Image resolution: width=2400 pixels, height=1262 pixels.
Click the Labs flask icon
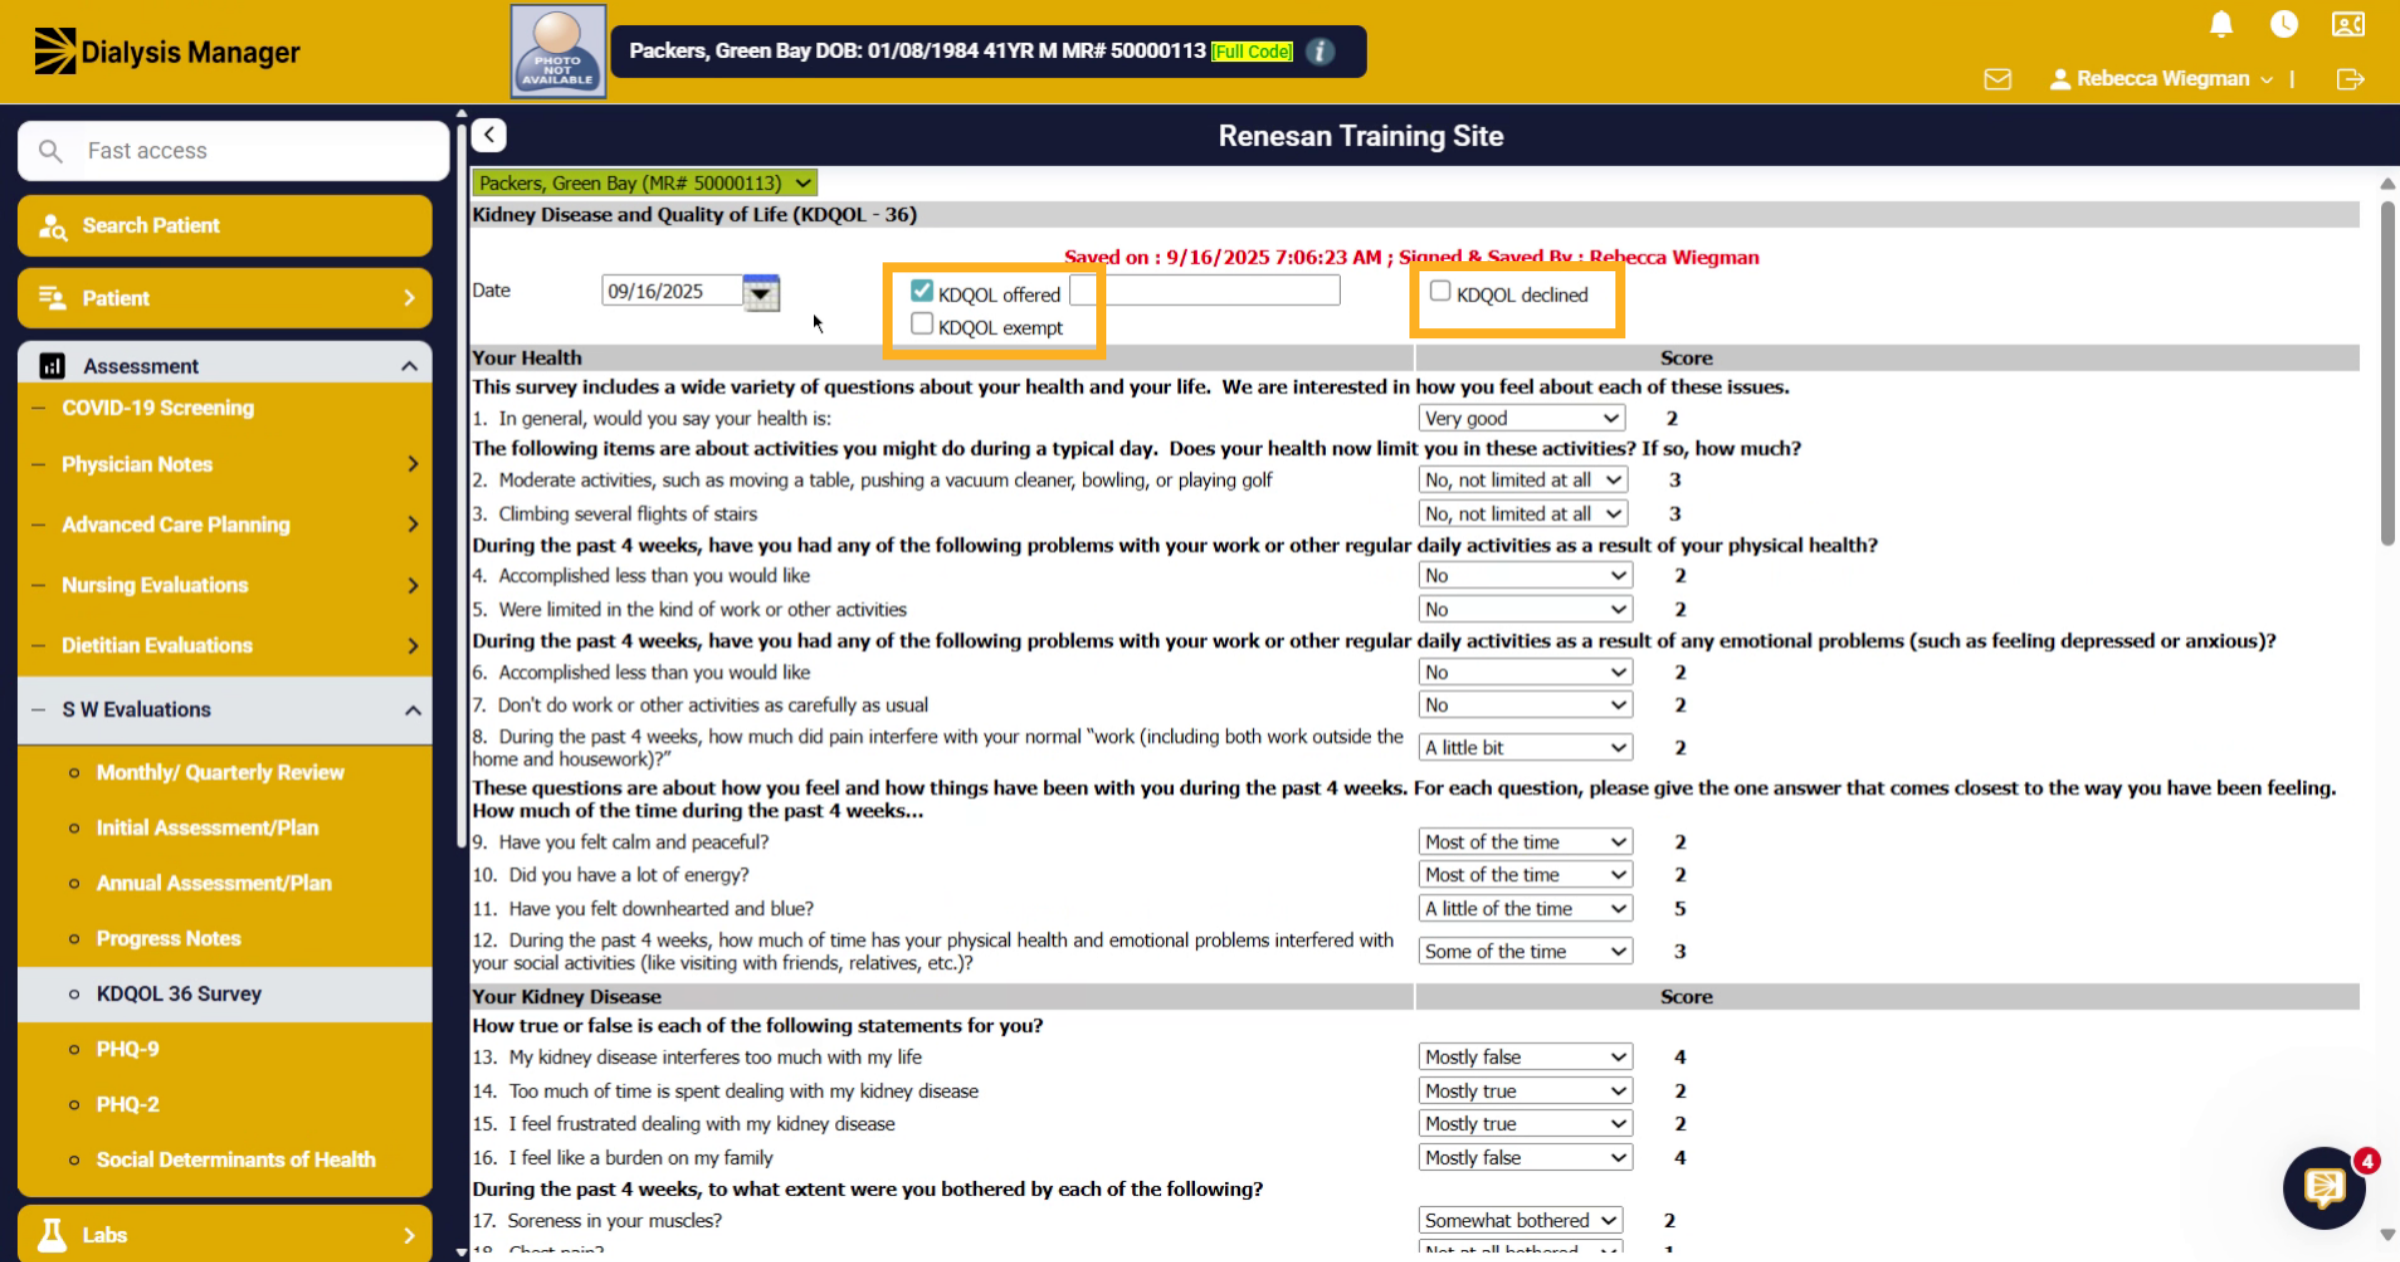pos(52,1235)
